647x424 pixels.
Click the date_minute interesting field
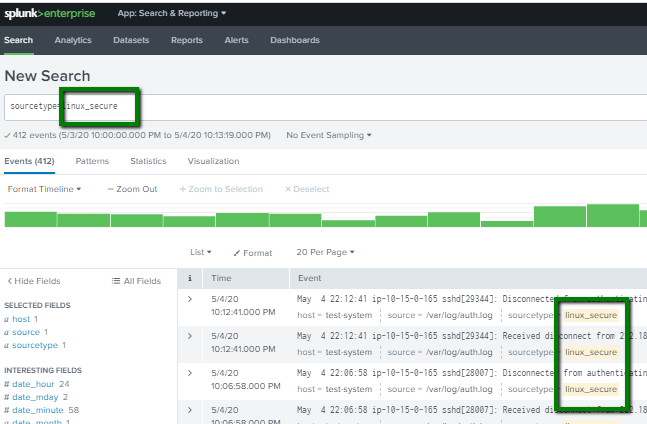tap(38, 410)
